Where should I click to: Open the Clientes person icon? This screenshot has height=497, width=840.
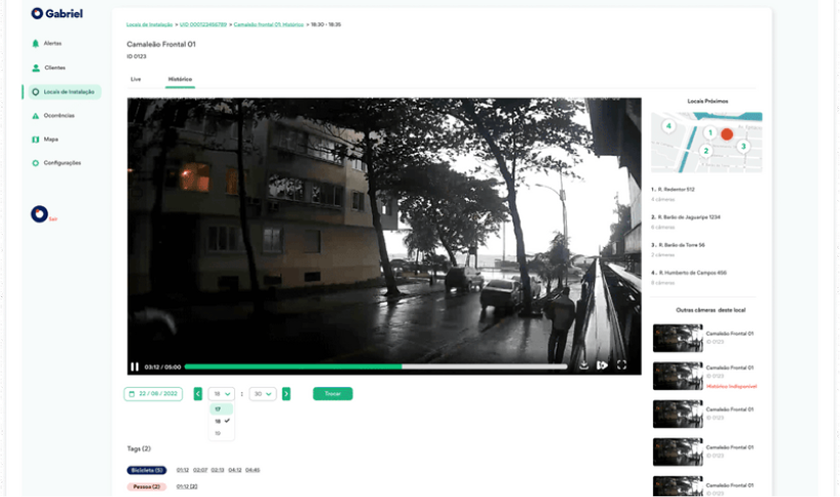pyautogui.click(x=35, y=68)
